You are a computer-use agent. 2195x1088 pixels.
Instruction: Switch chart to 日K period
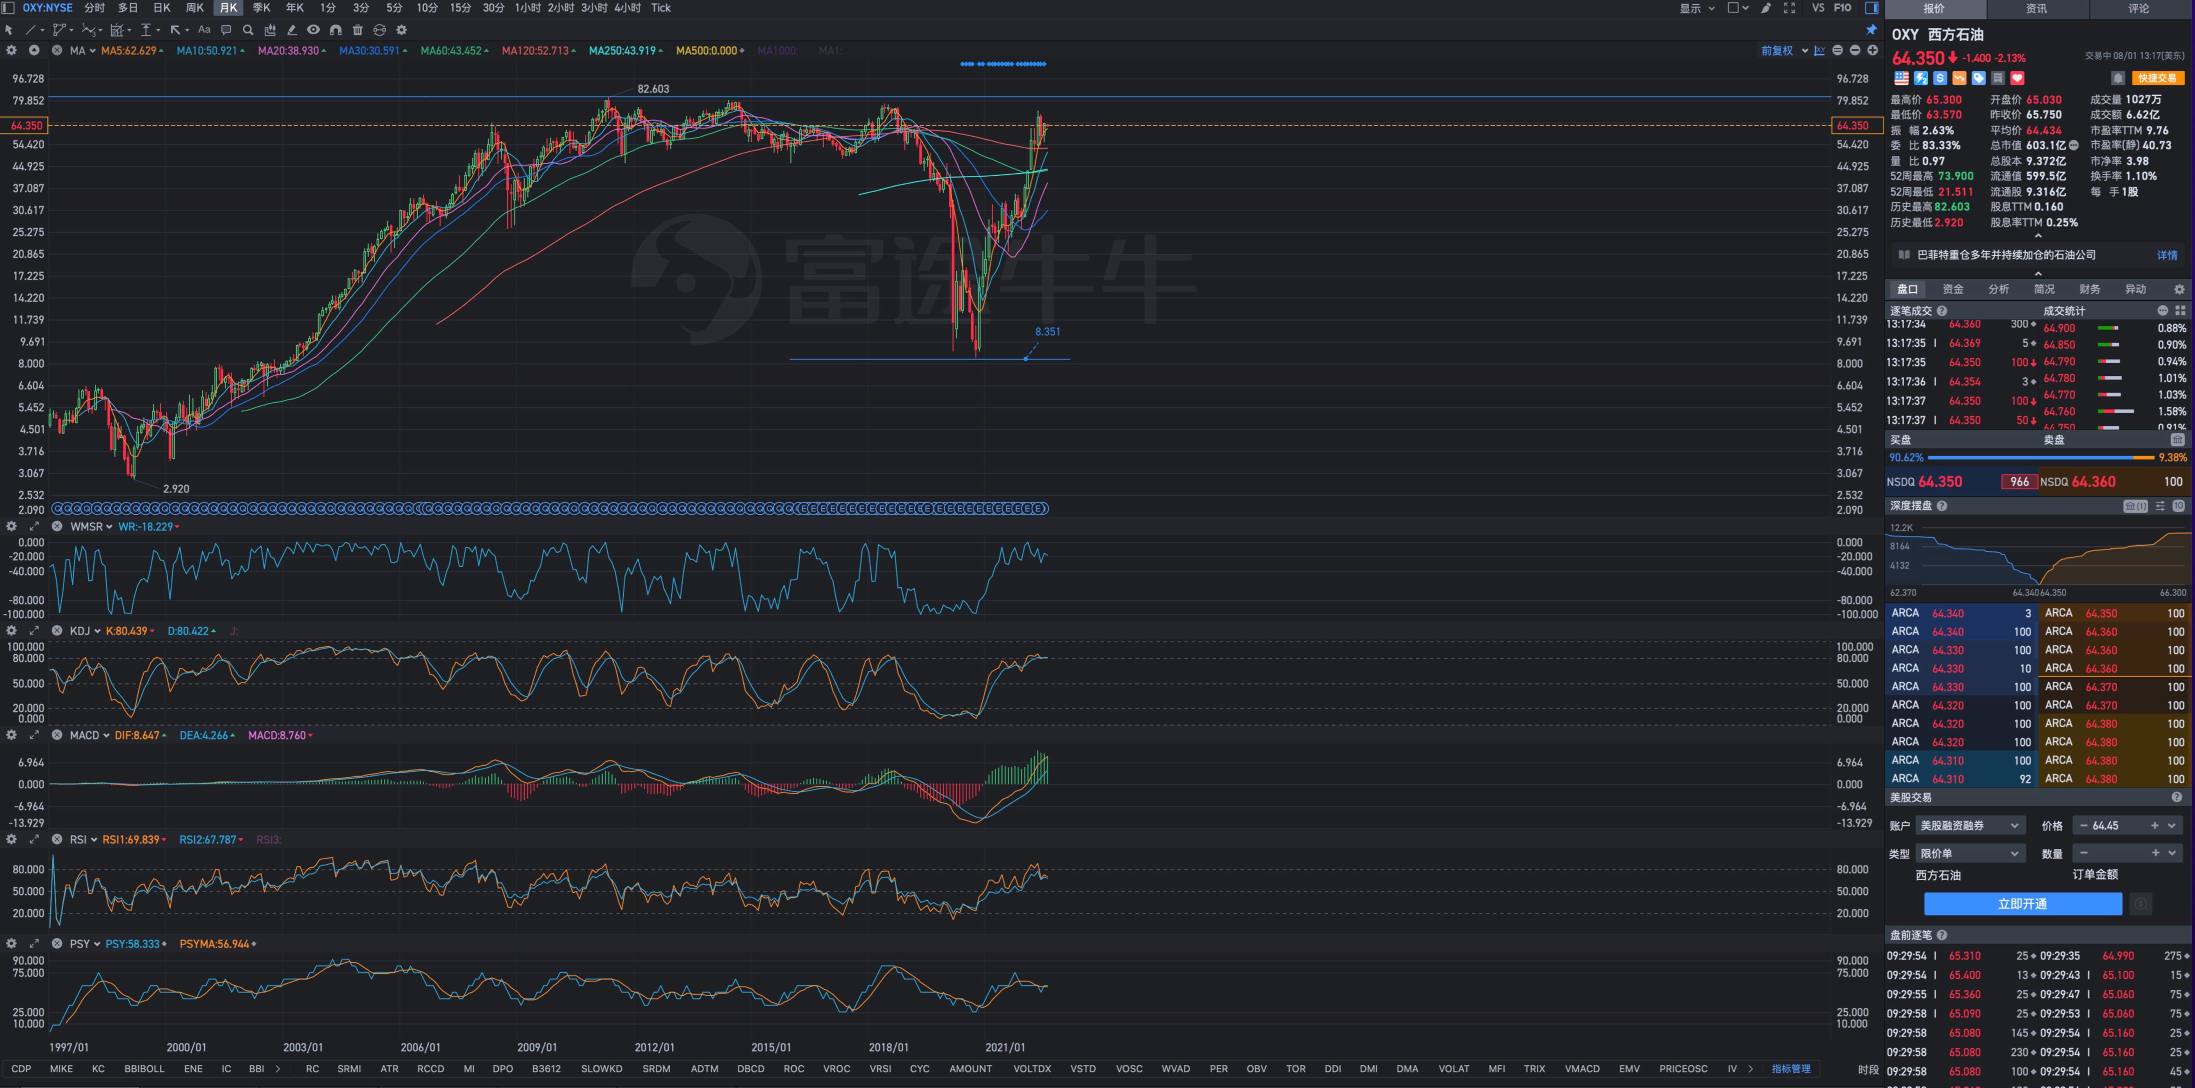(161, 8)
